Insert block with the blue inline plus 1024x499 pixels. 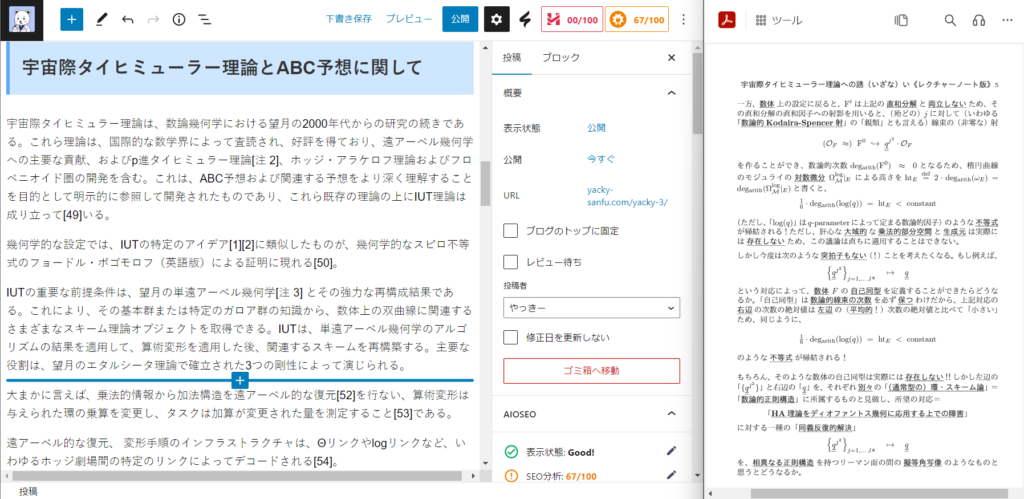coord(240,380)
